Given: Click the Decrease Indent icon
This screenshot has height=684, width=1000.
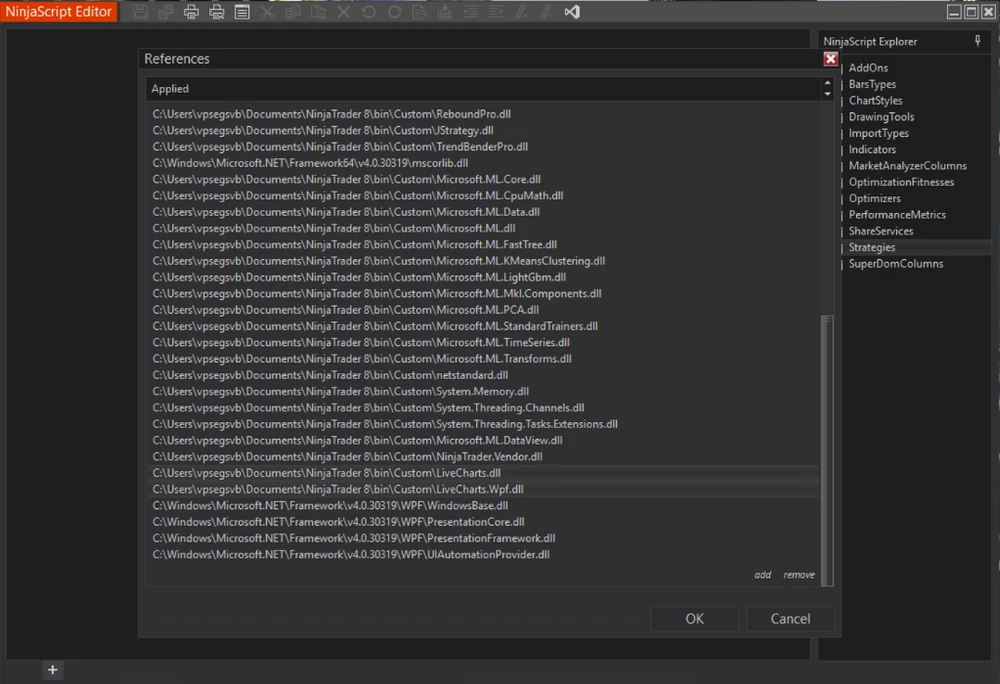Looking at the screenshot, I should (471, 12).
